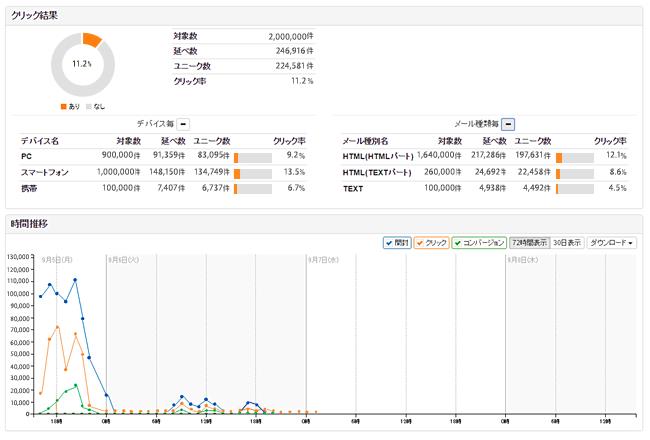
Task: Click the 24,692件 HTML(TEXTパート) value
Action: click(x=490, y=172)
